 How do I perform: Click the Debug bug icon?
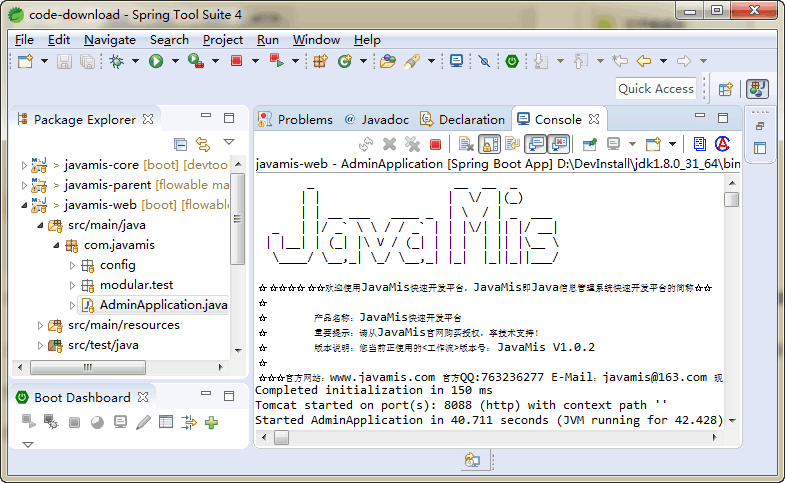point(117,61)
